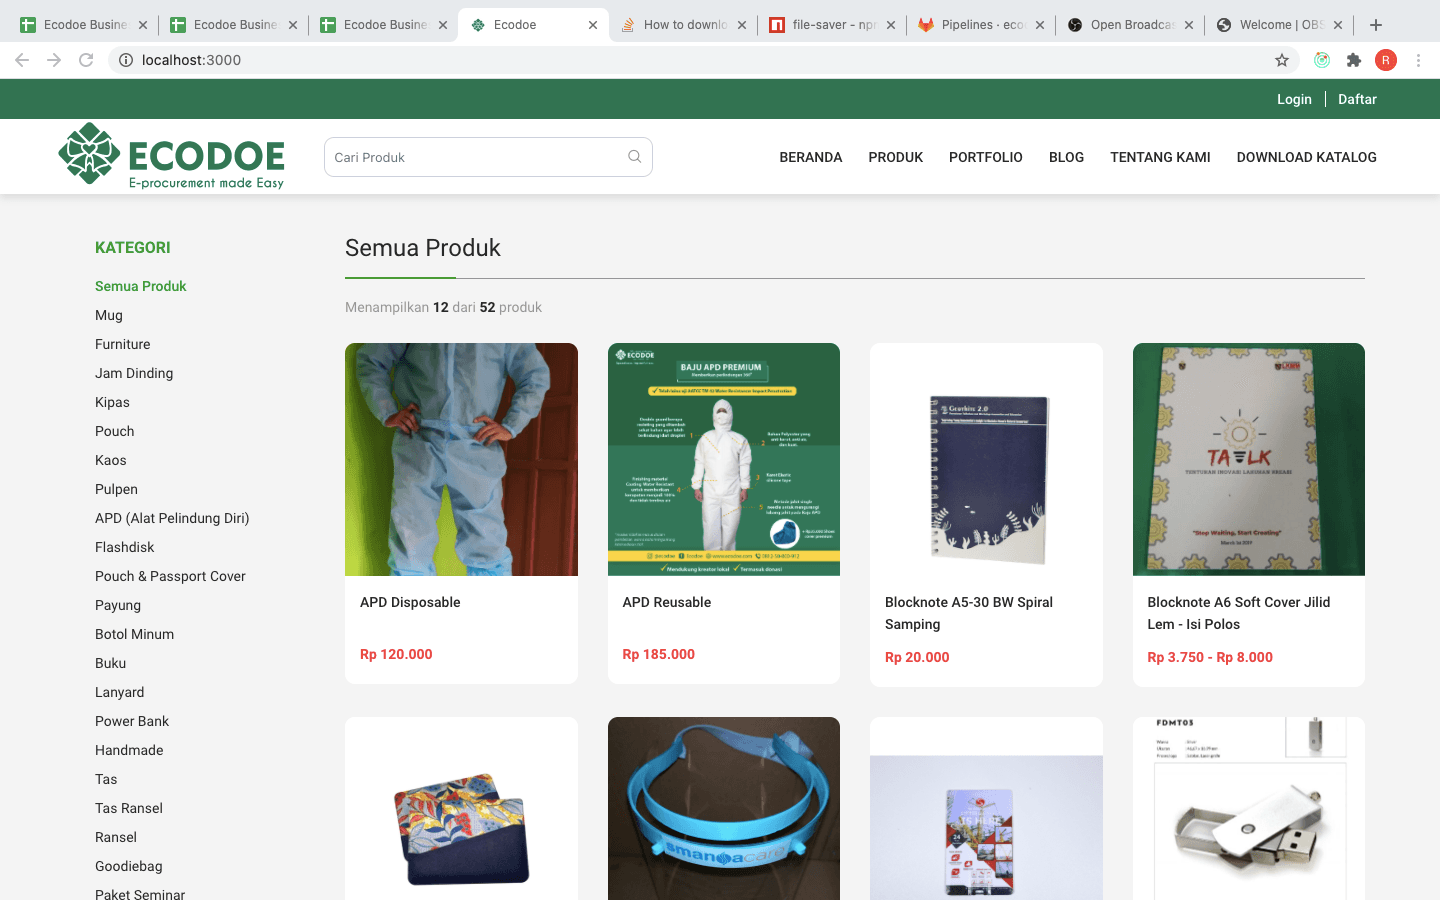Switch to the file-saver npm tab

(x=832, y=25)
